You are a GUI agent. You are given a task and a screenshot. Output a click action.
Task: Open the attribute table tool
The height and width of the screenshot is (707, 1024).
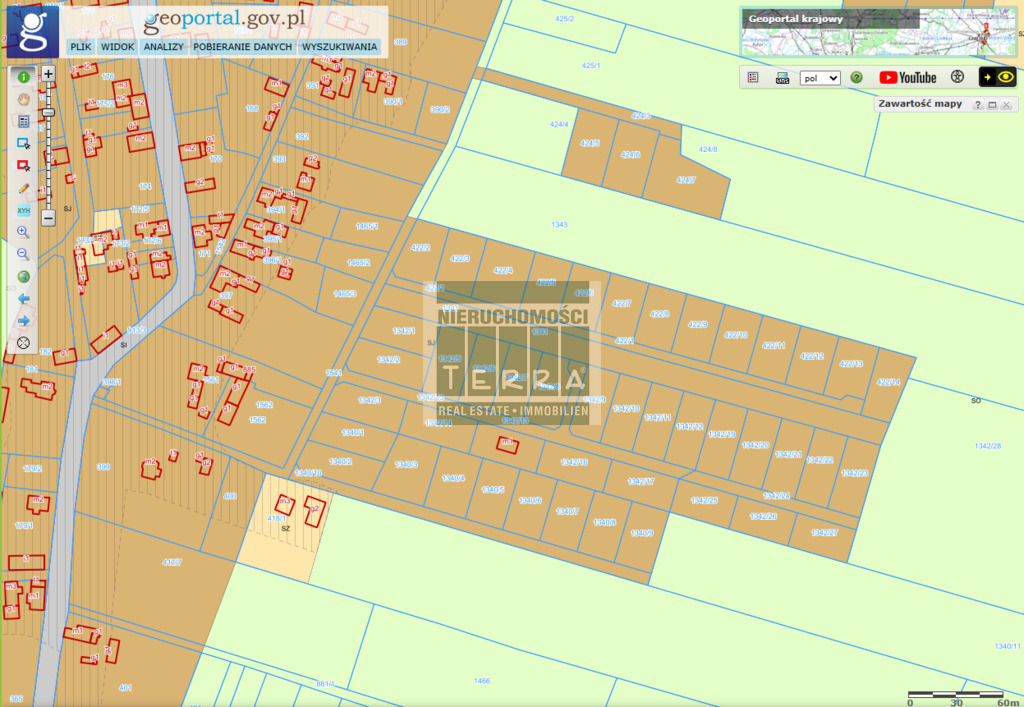tap(24, 121)
